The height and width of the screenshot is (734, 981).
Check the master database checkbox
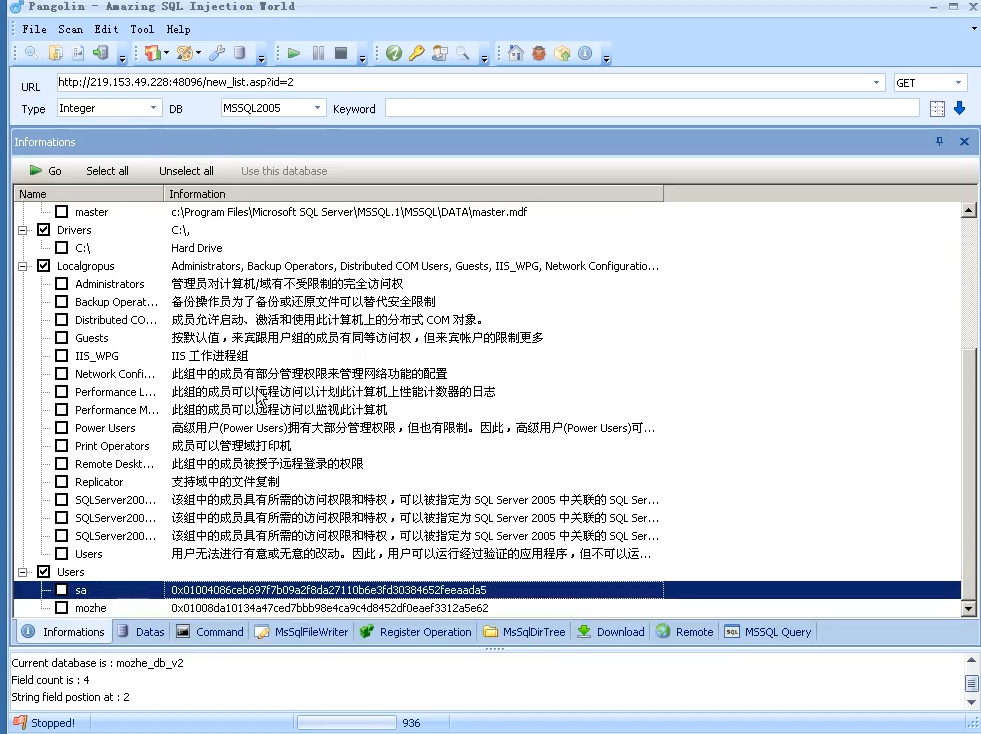[62, 212]
